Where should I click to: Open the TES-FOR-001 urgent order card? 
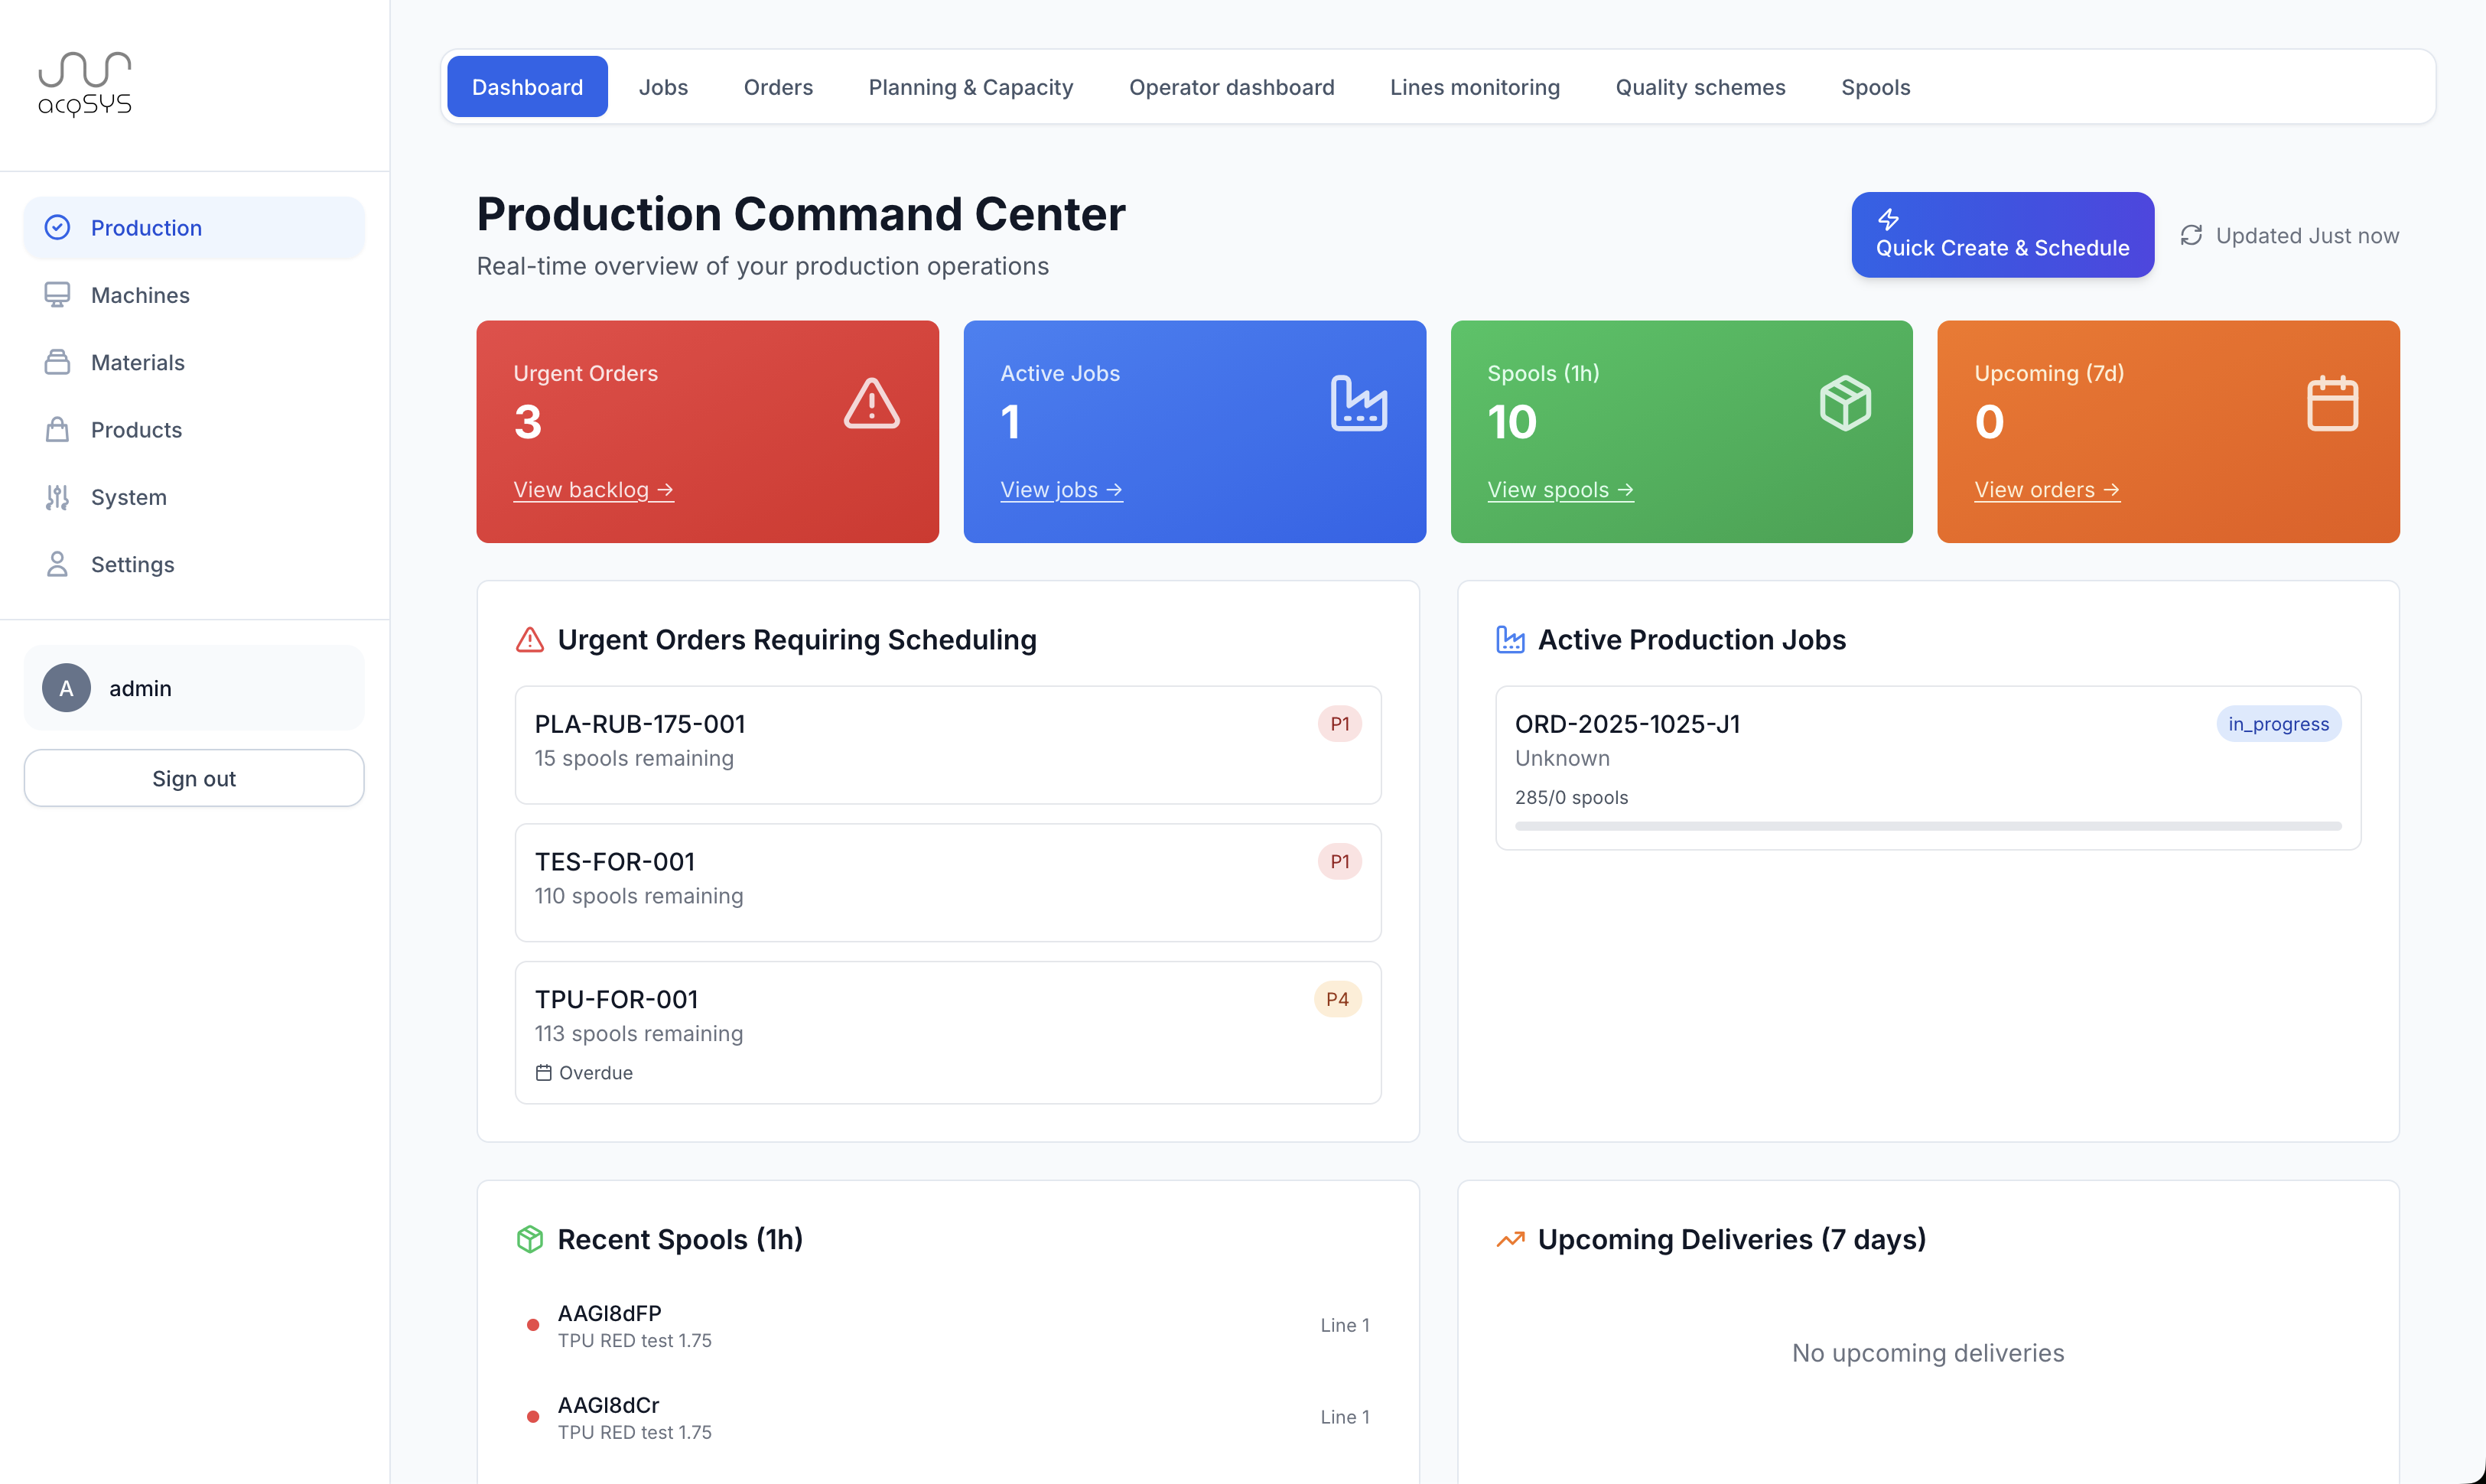click(x=947, y=882)
